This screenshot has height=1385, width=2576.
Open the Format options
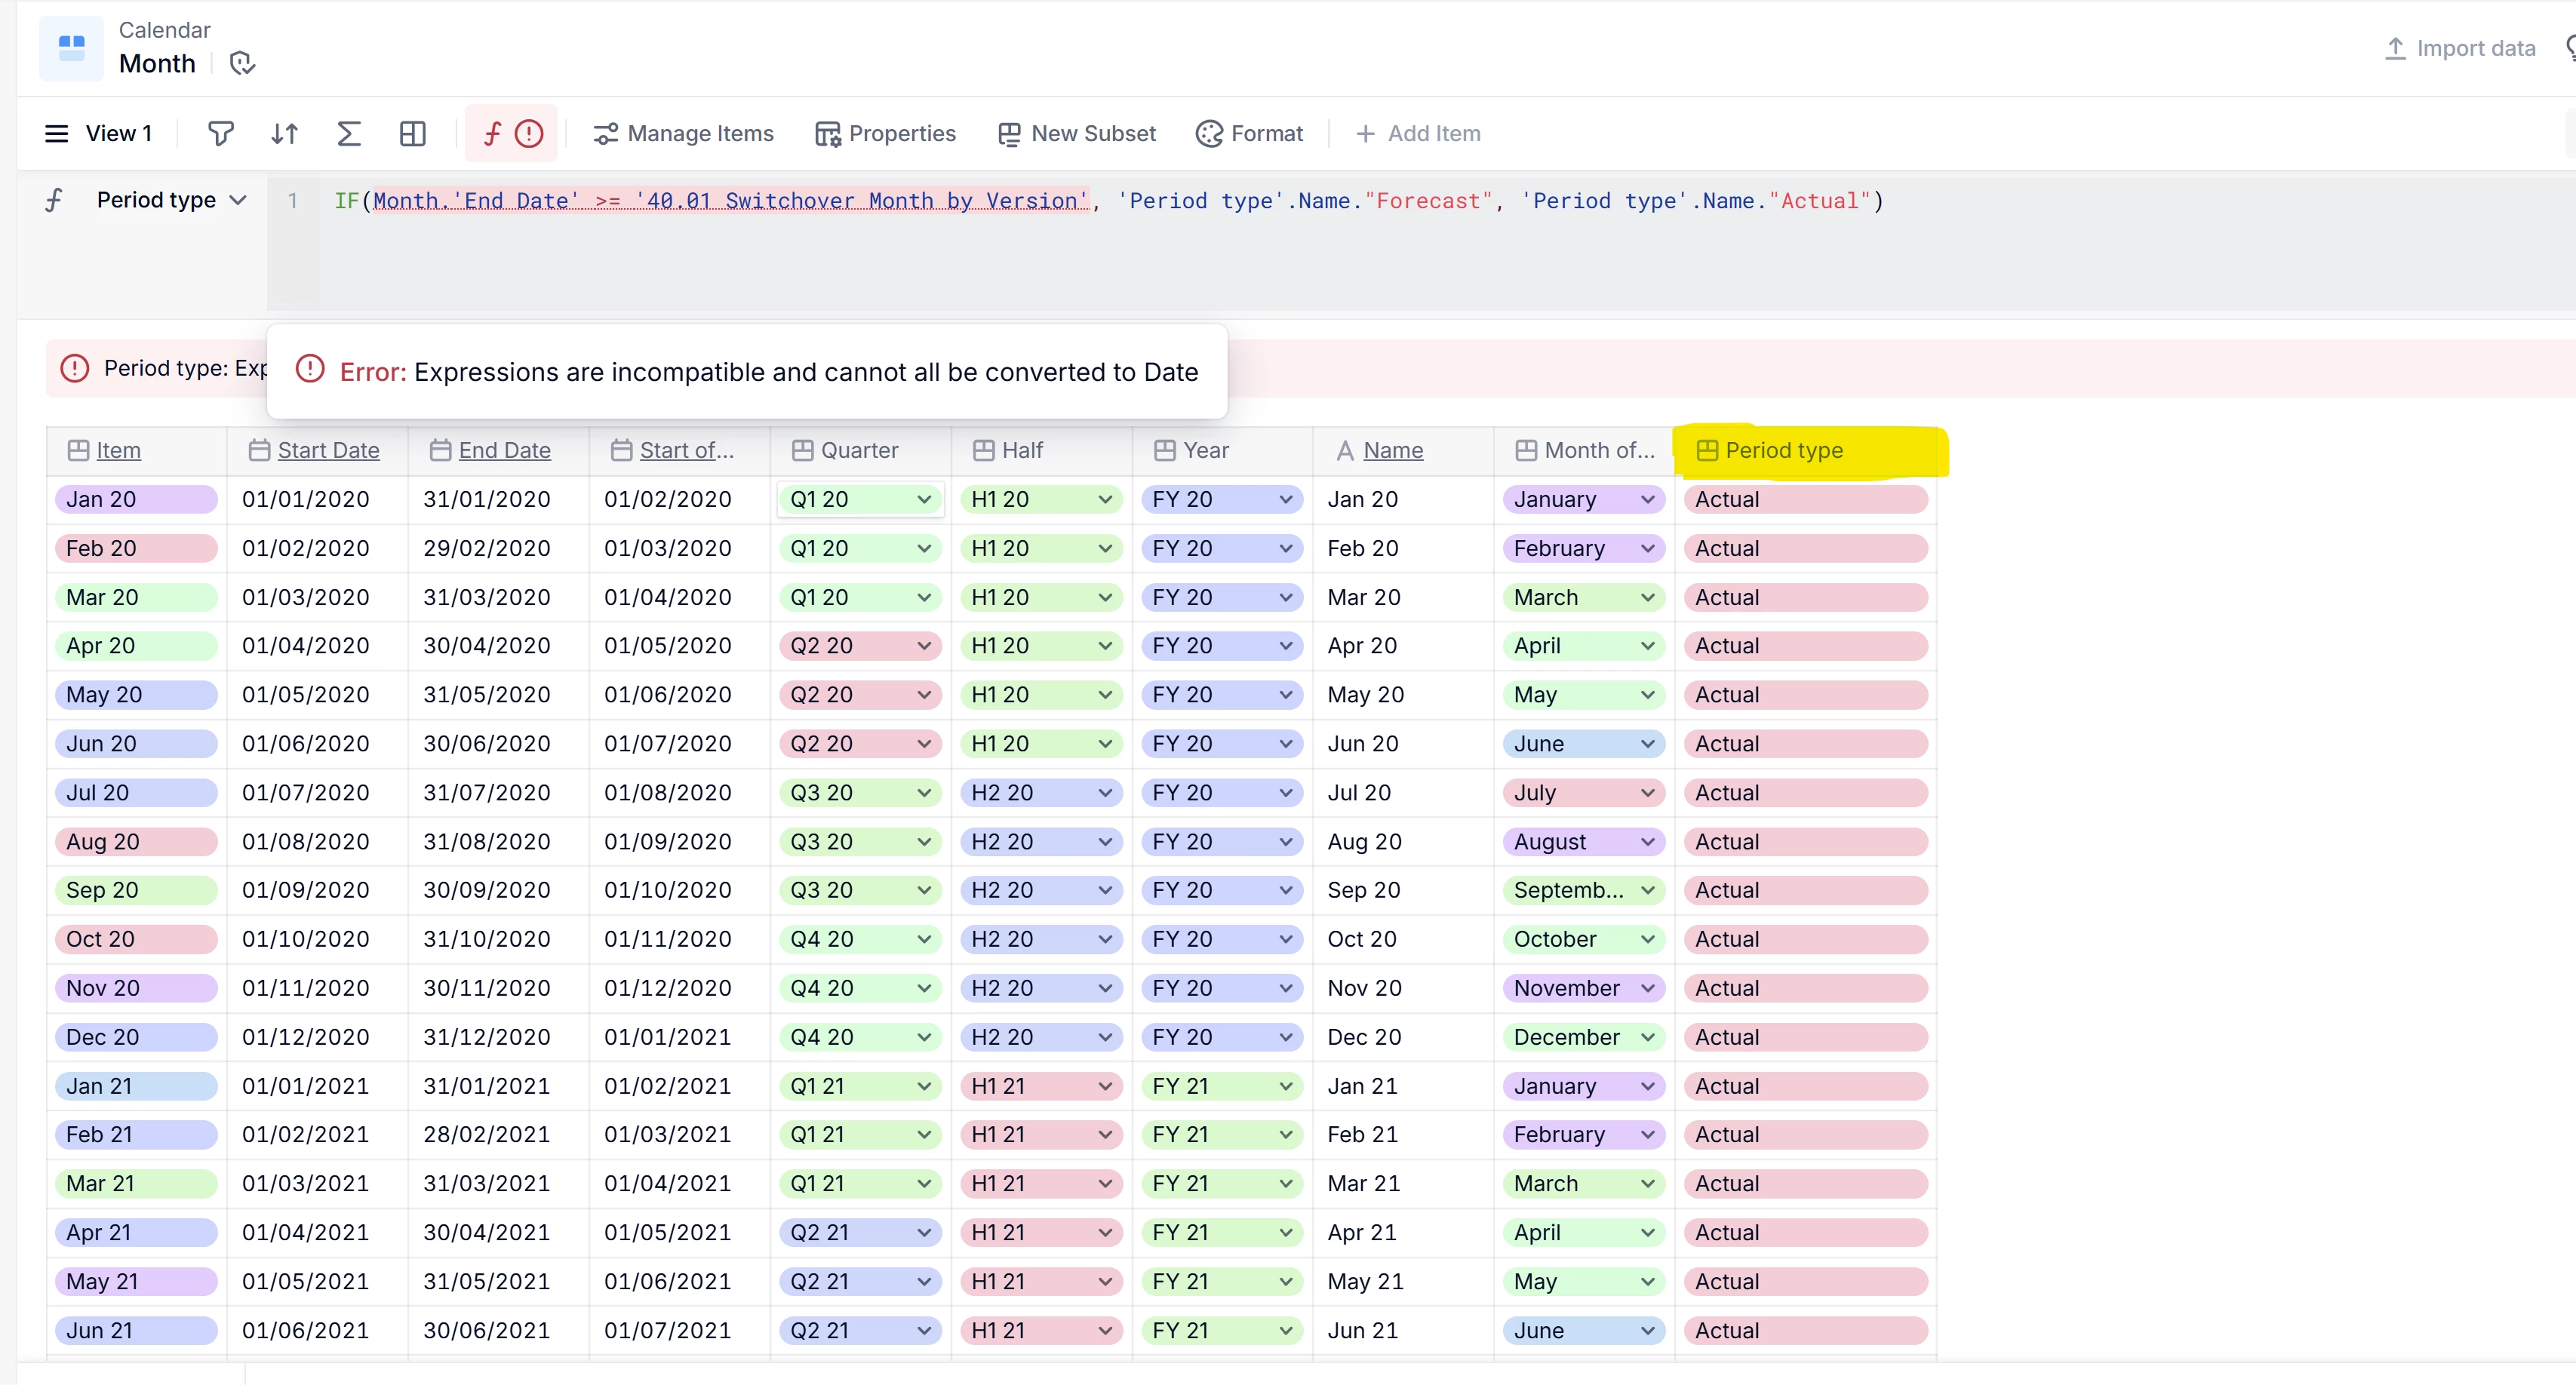[x=1249, y=133]
